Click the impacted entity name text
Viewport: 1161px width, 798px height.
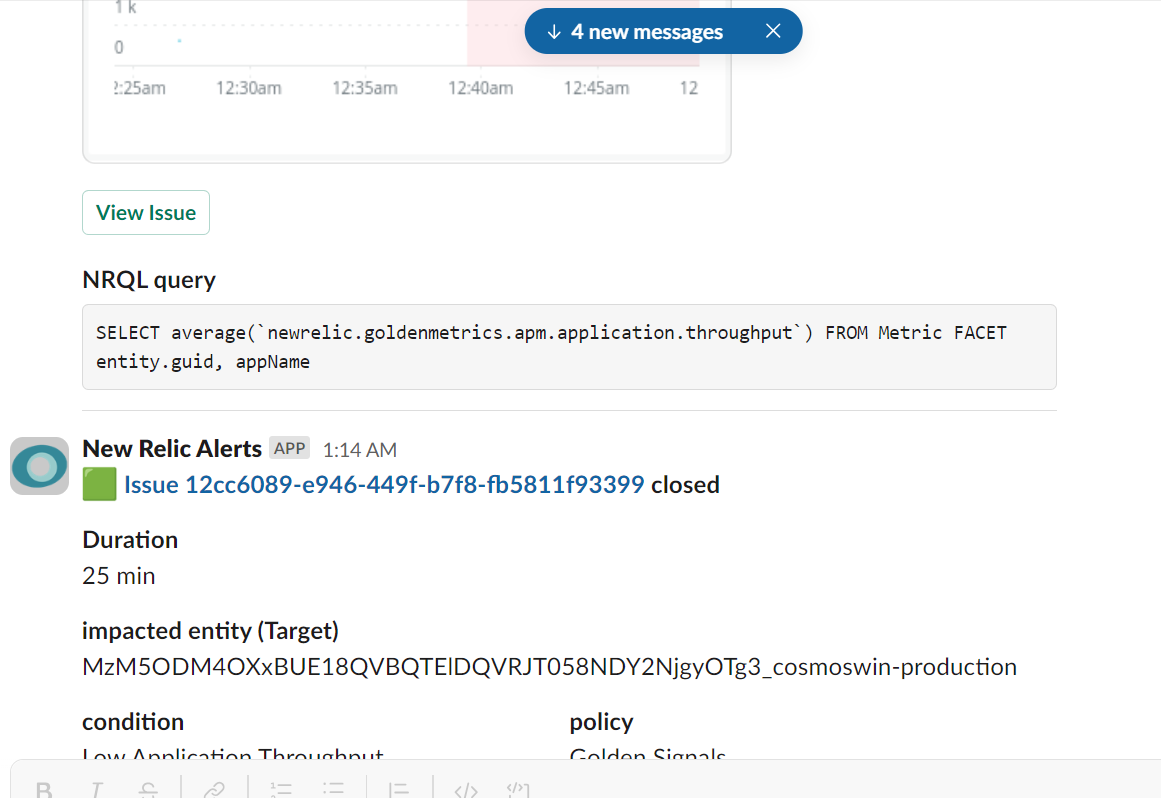pyautogui.click(x=548, y=667)
